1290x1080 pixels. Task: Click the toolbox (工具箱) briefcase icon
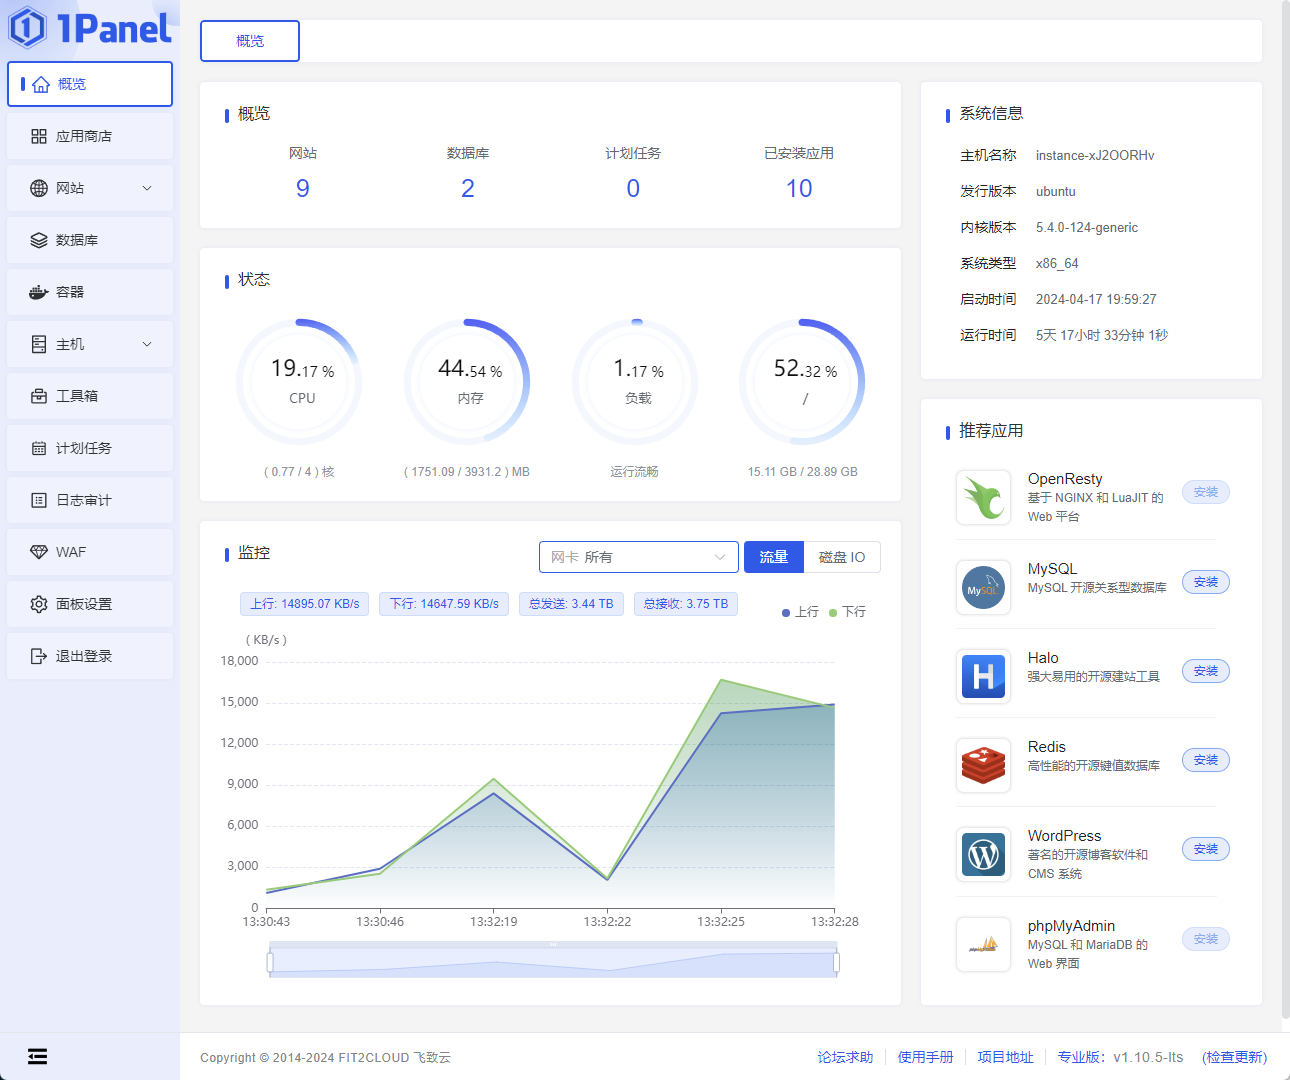[39, 396]
